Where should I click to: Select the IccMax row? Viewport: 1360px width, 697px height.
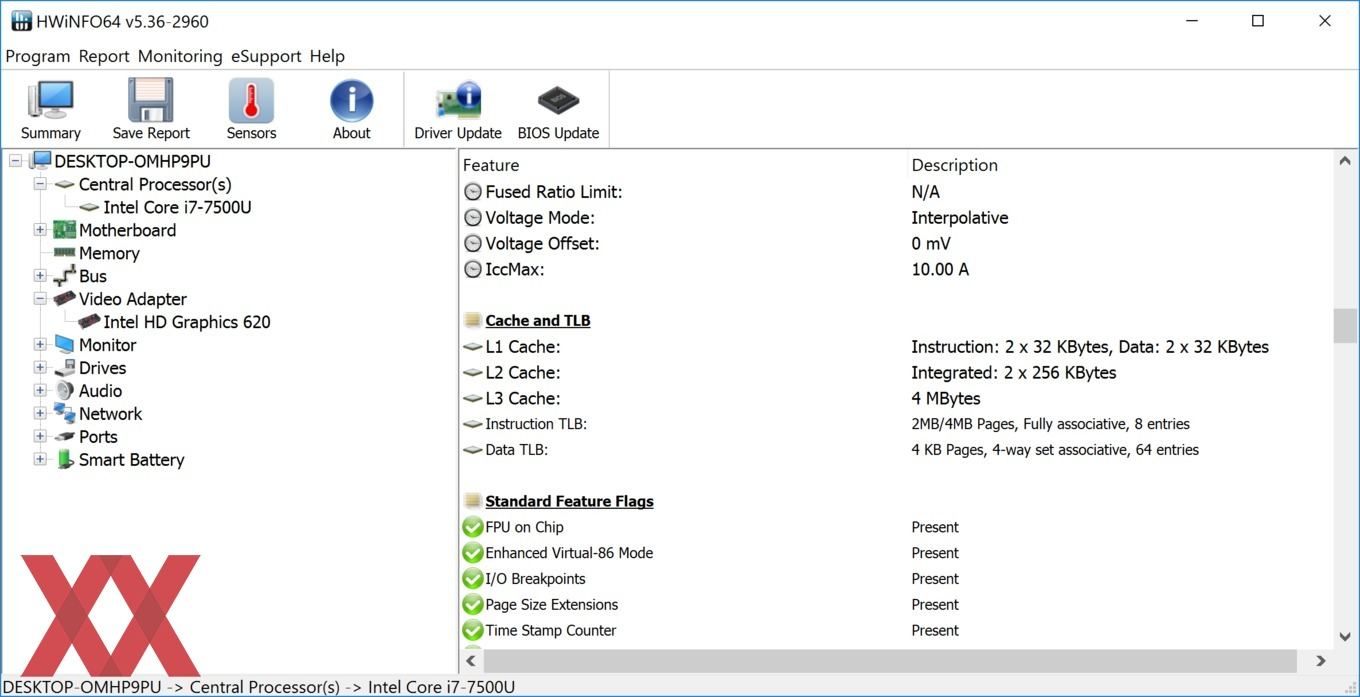click(897, 269)
